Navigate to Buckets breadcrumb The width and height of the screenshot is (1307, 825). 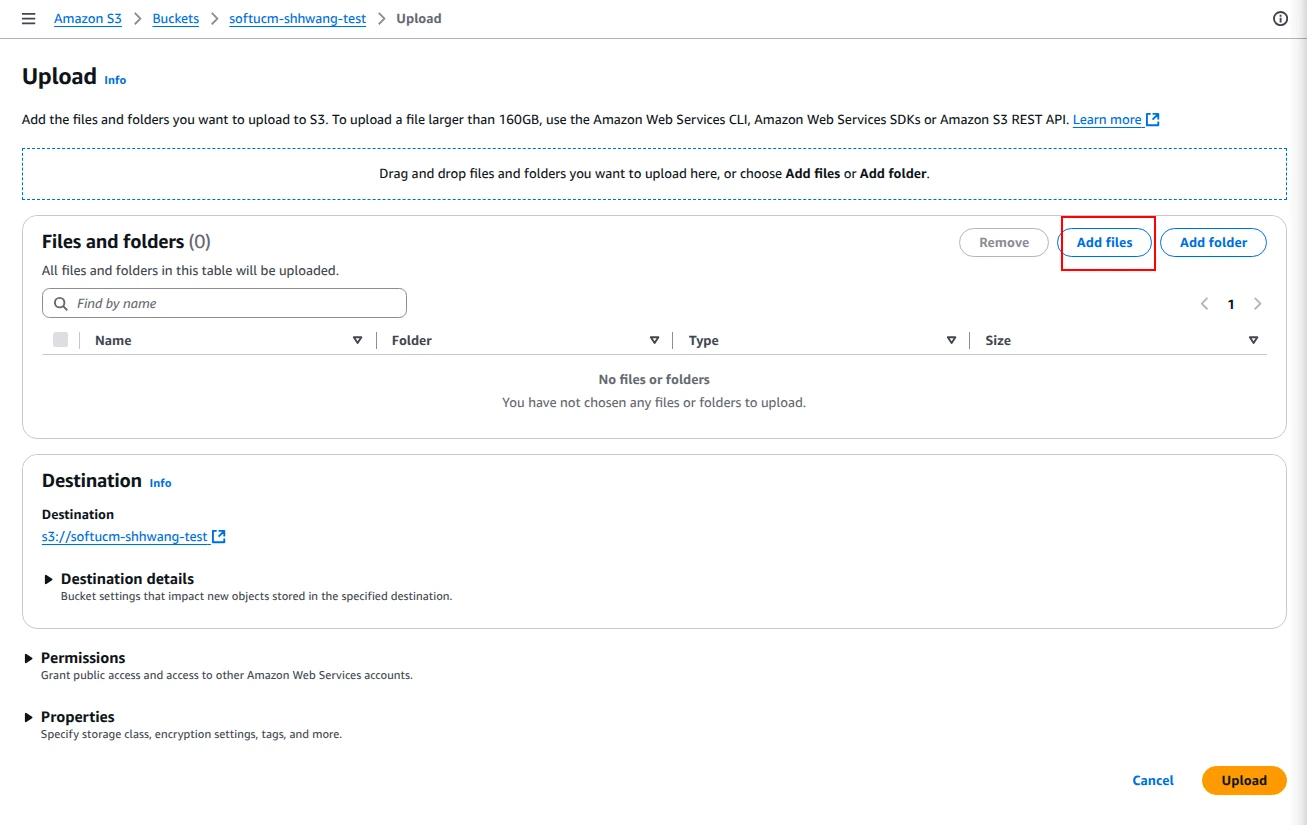[176, 19]
